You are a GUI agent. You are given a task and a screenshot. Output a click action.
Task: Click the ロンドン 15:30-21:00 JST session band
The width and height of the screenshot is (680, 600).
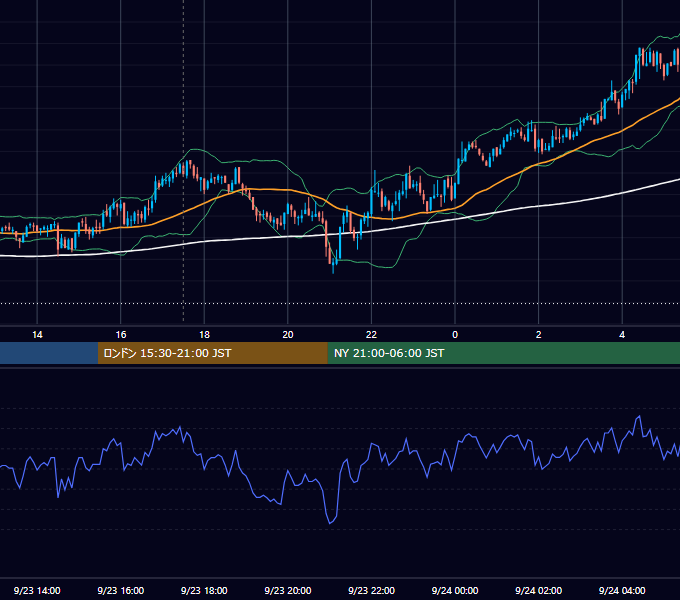click(212, 353)
